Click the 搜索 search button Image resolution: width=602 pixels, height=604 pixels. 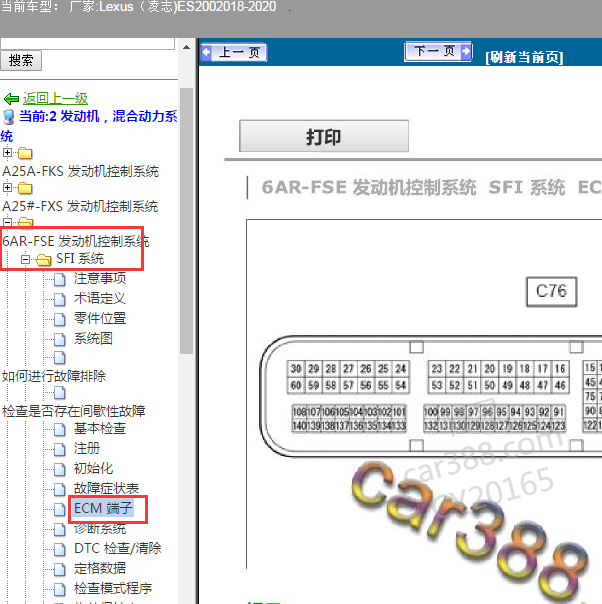pyautogui.click(x=21, y=60)
